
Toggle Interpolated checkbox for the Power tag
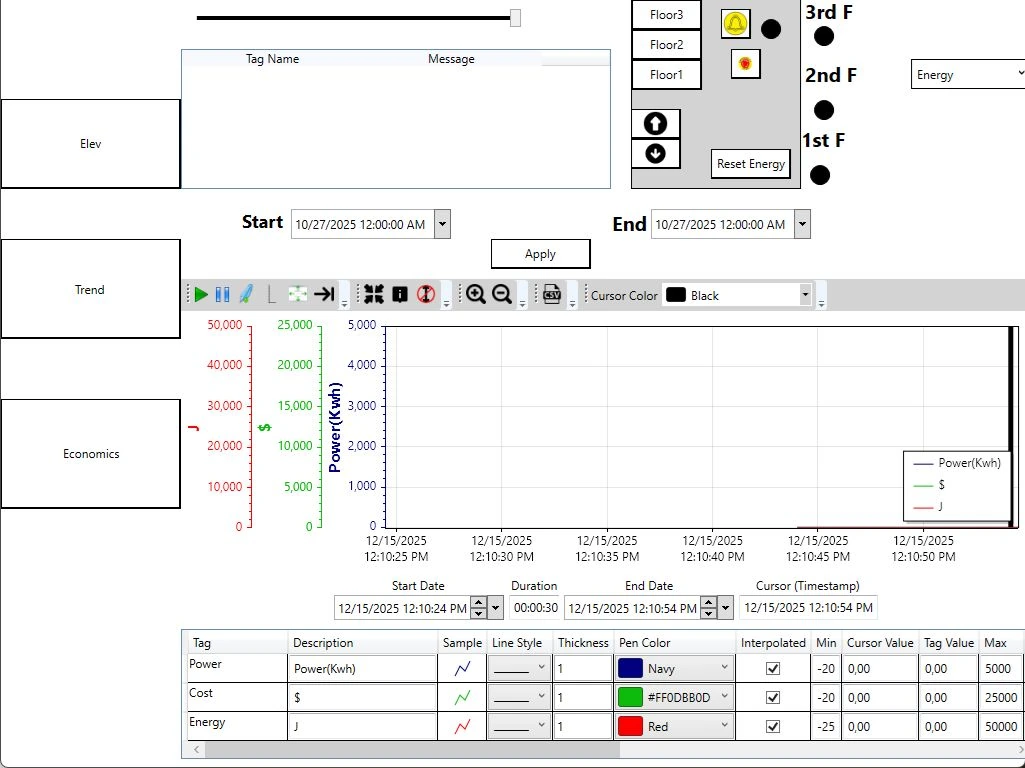tap(773, 669)
